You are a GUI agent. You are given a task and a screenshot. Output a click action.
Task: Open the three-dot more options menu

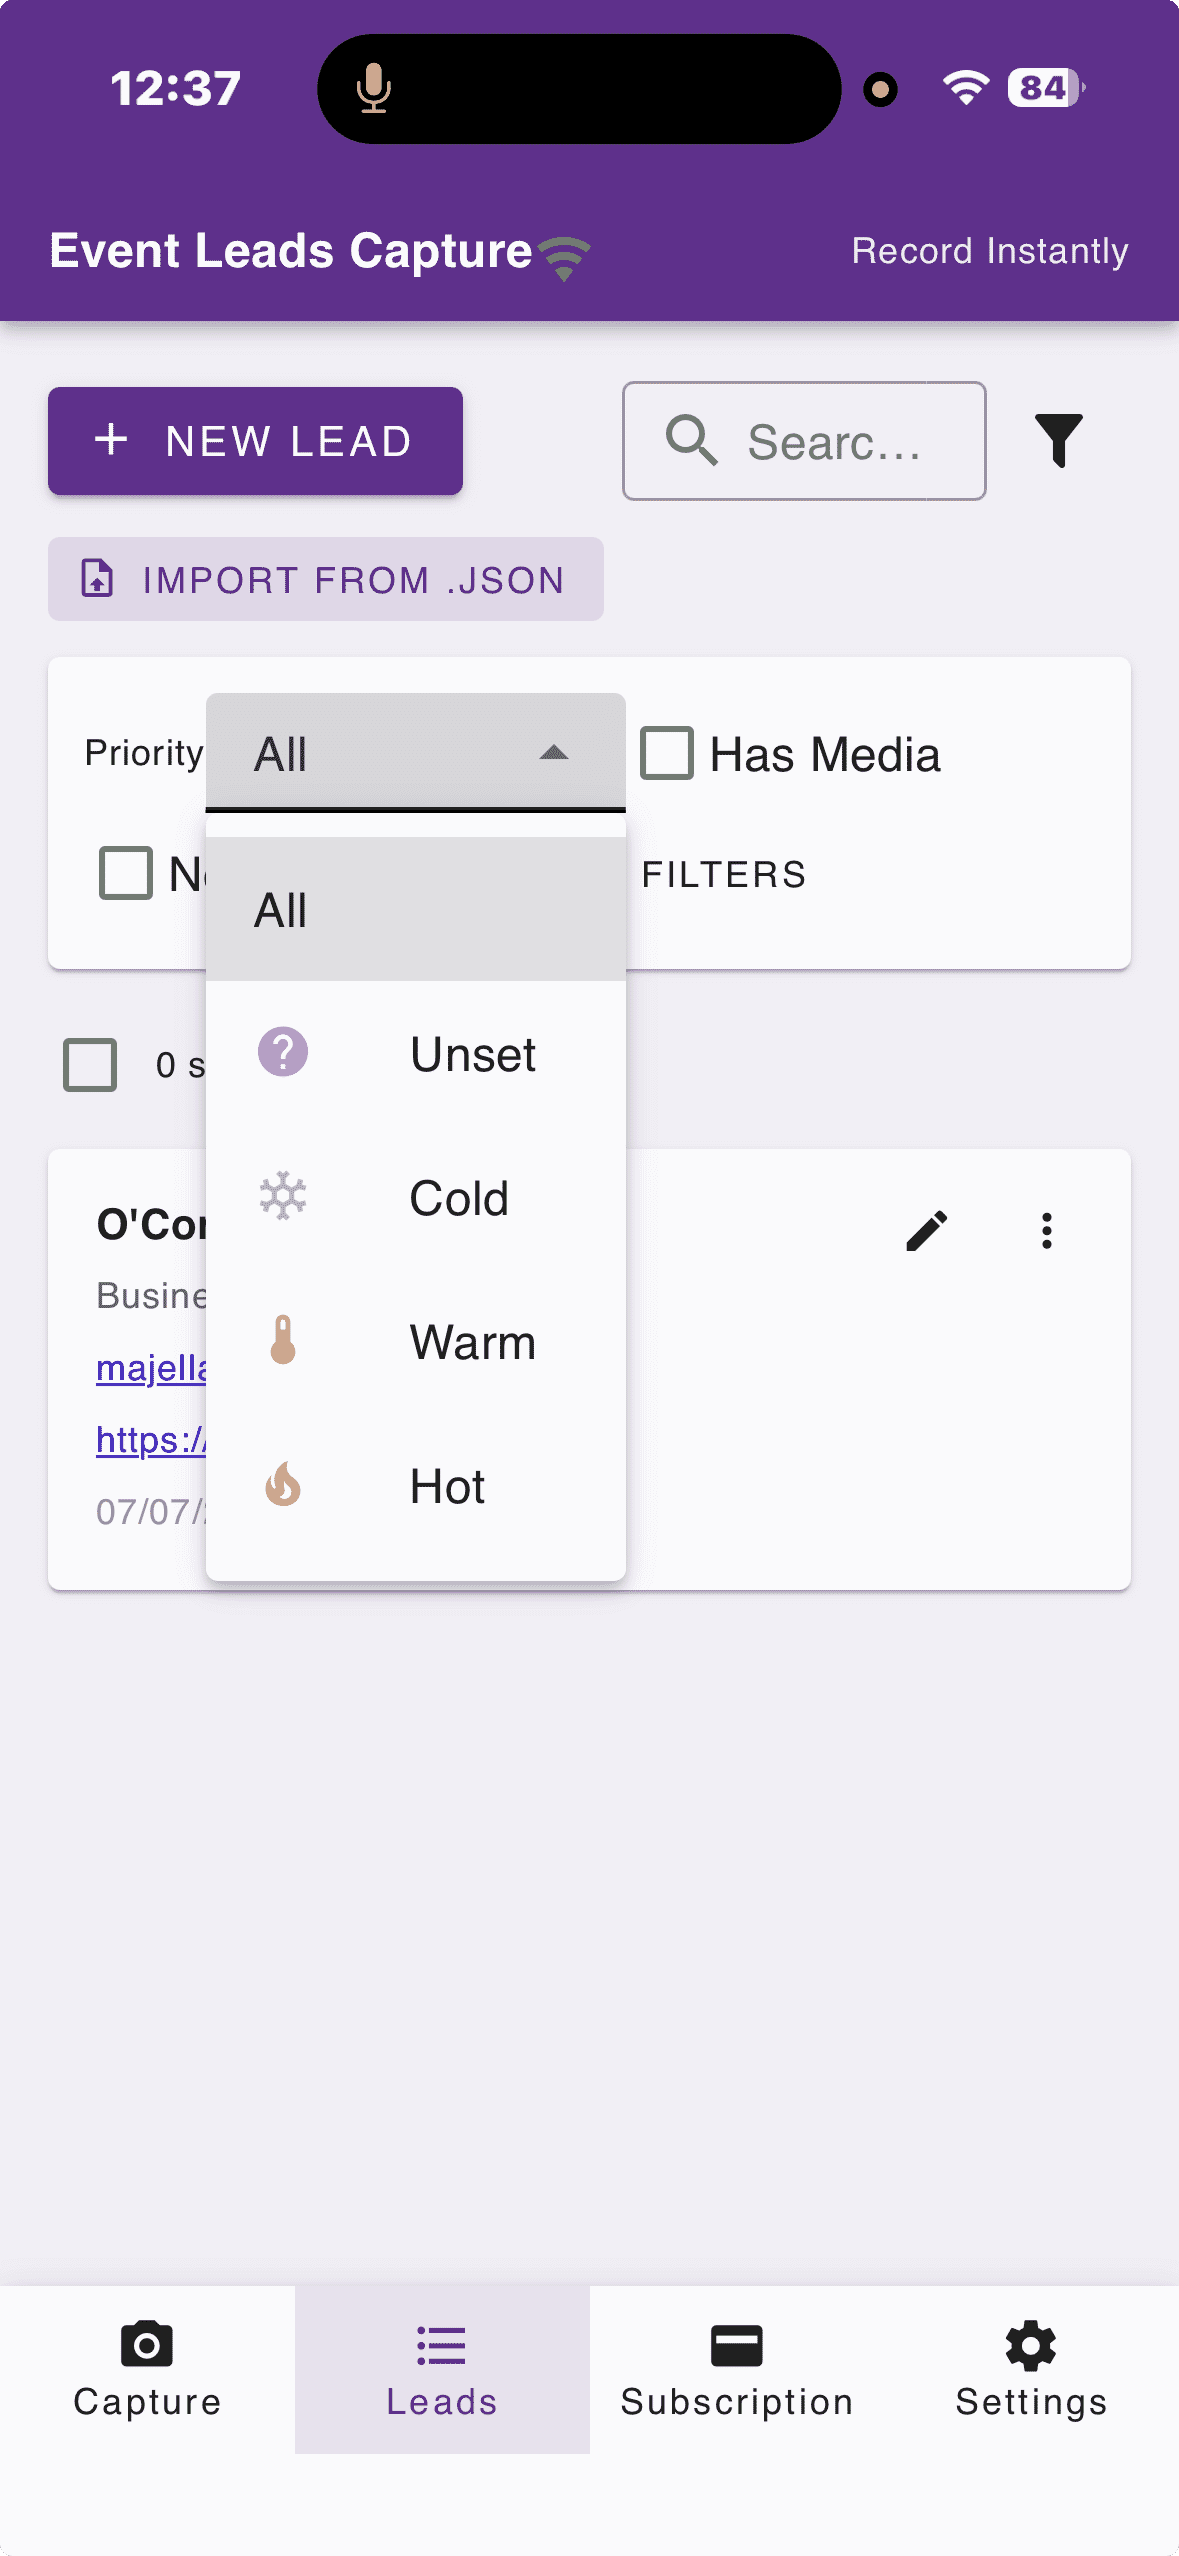[x=1047, y=1231]
